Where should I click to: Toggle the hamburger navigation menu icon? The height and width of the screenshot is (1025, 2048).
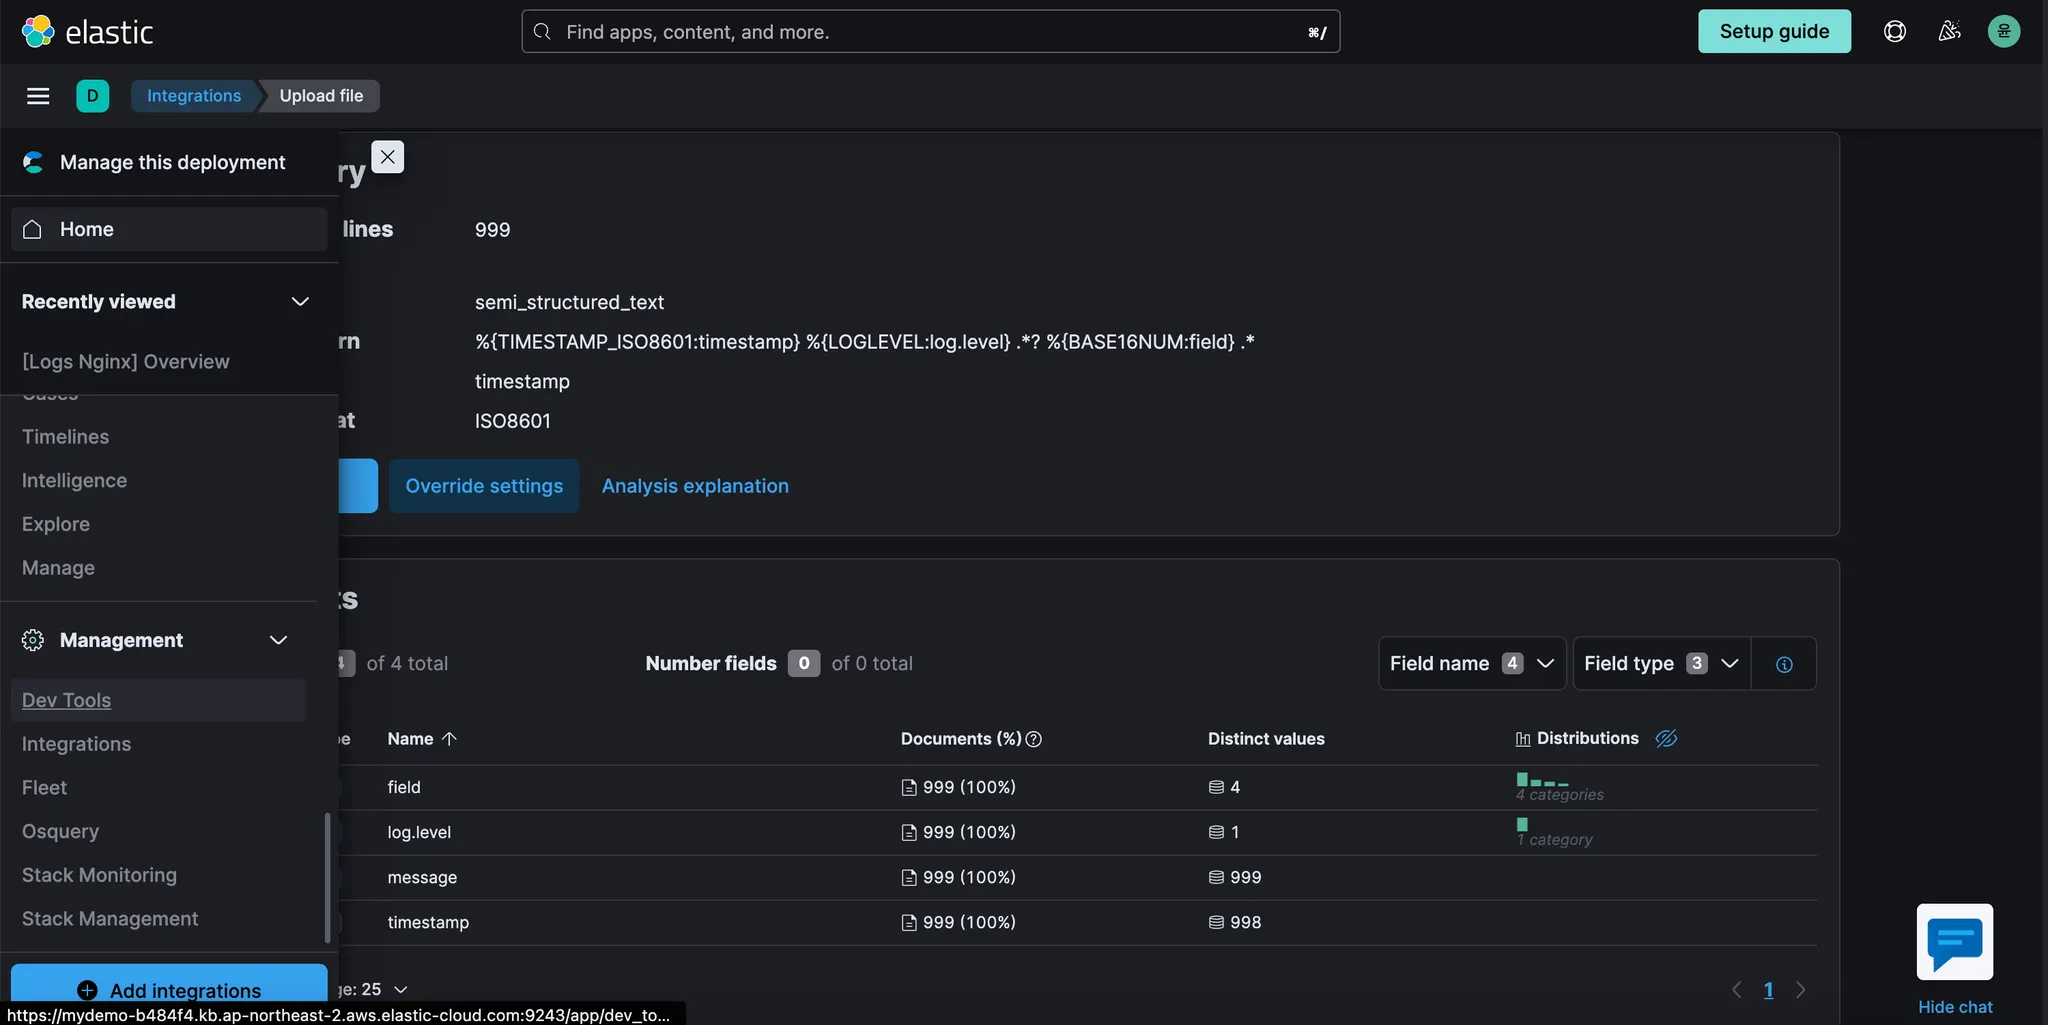point(38,96)
